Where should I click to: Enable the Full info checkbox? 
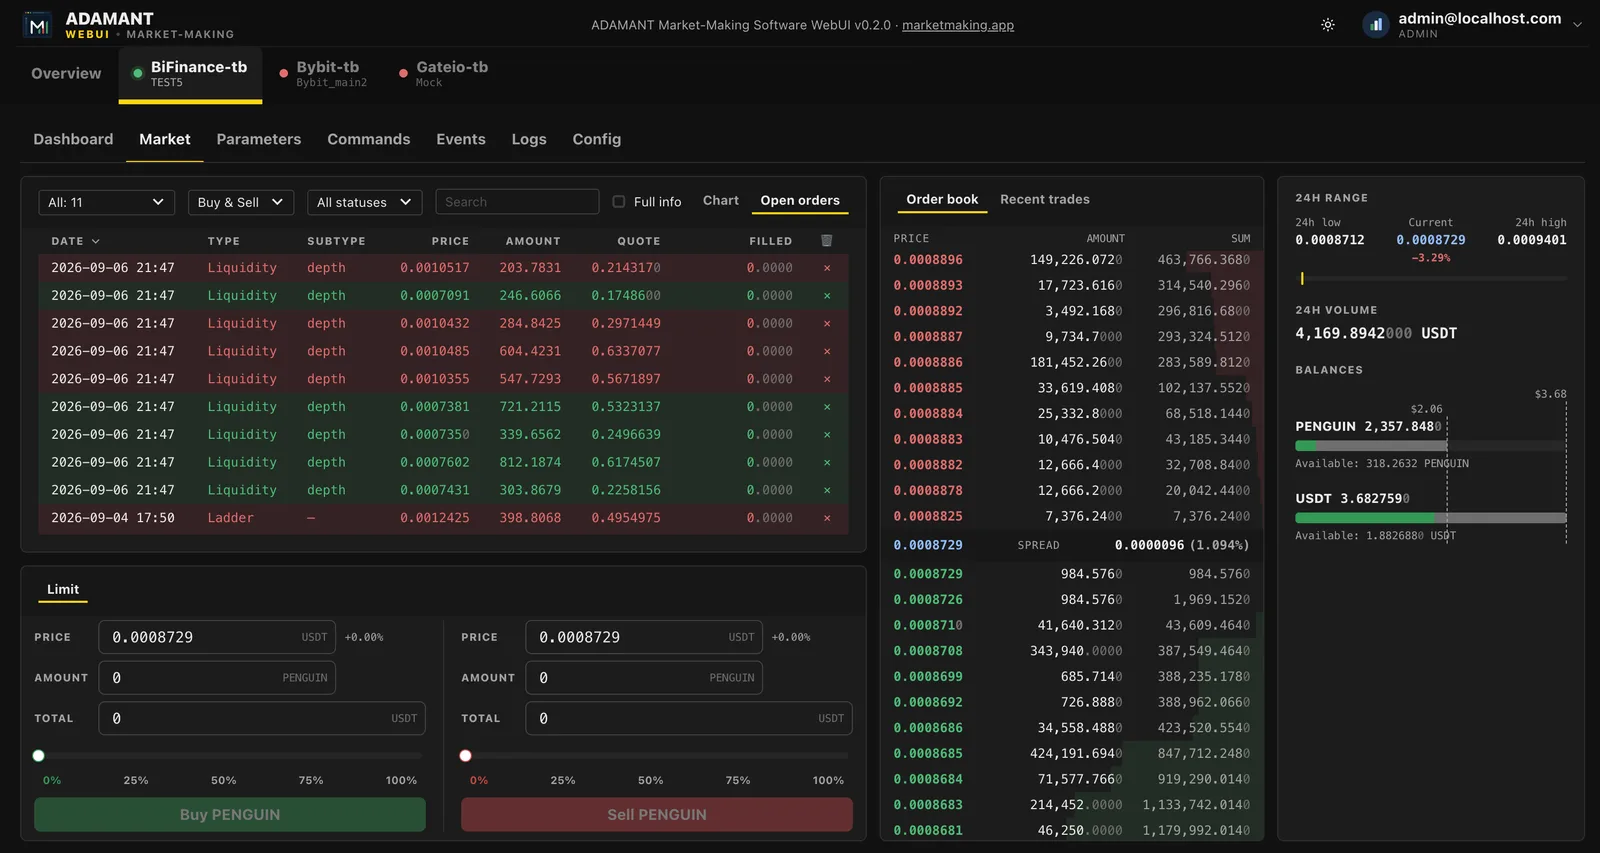[x=619, y=202]
